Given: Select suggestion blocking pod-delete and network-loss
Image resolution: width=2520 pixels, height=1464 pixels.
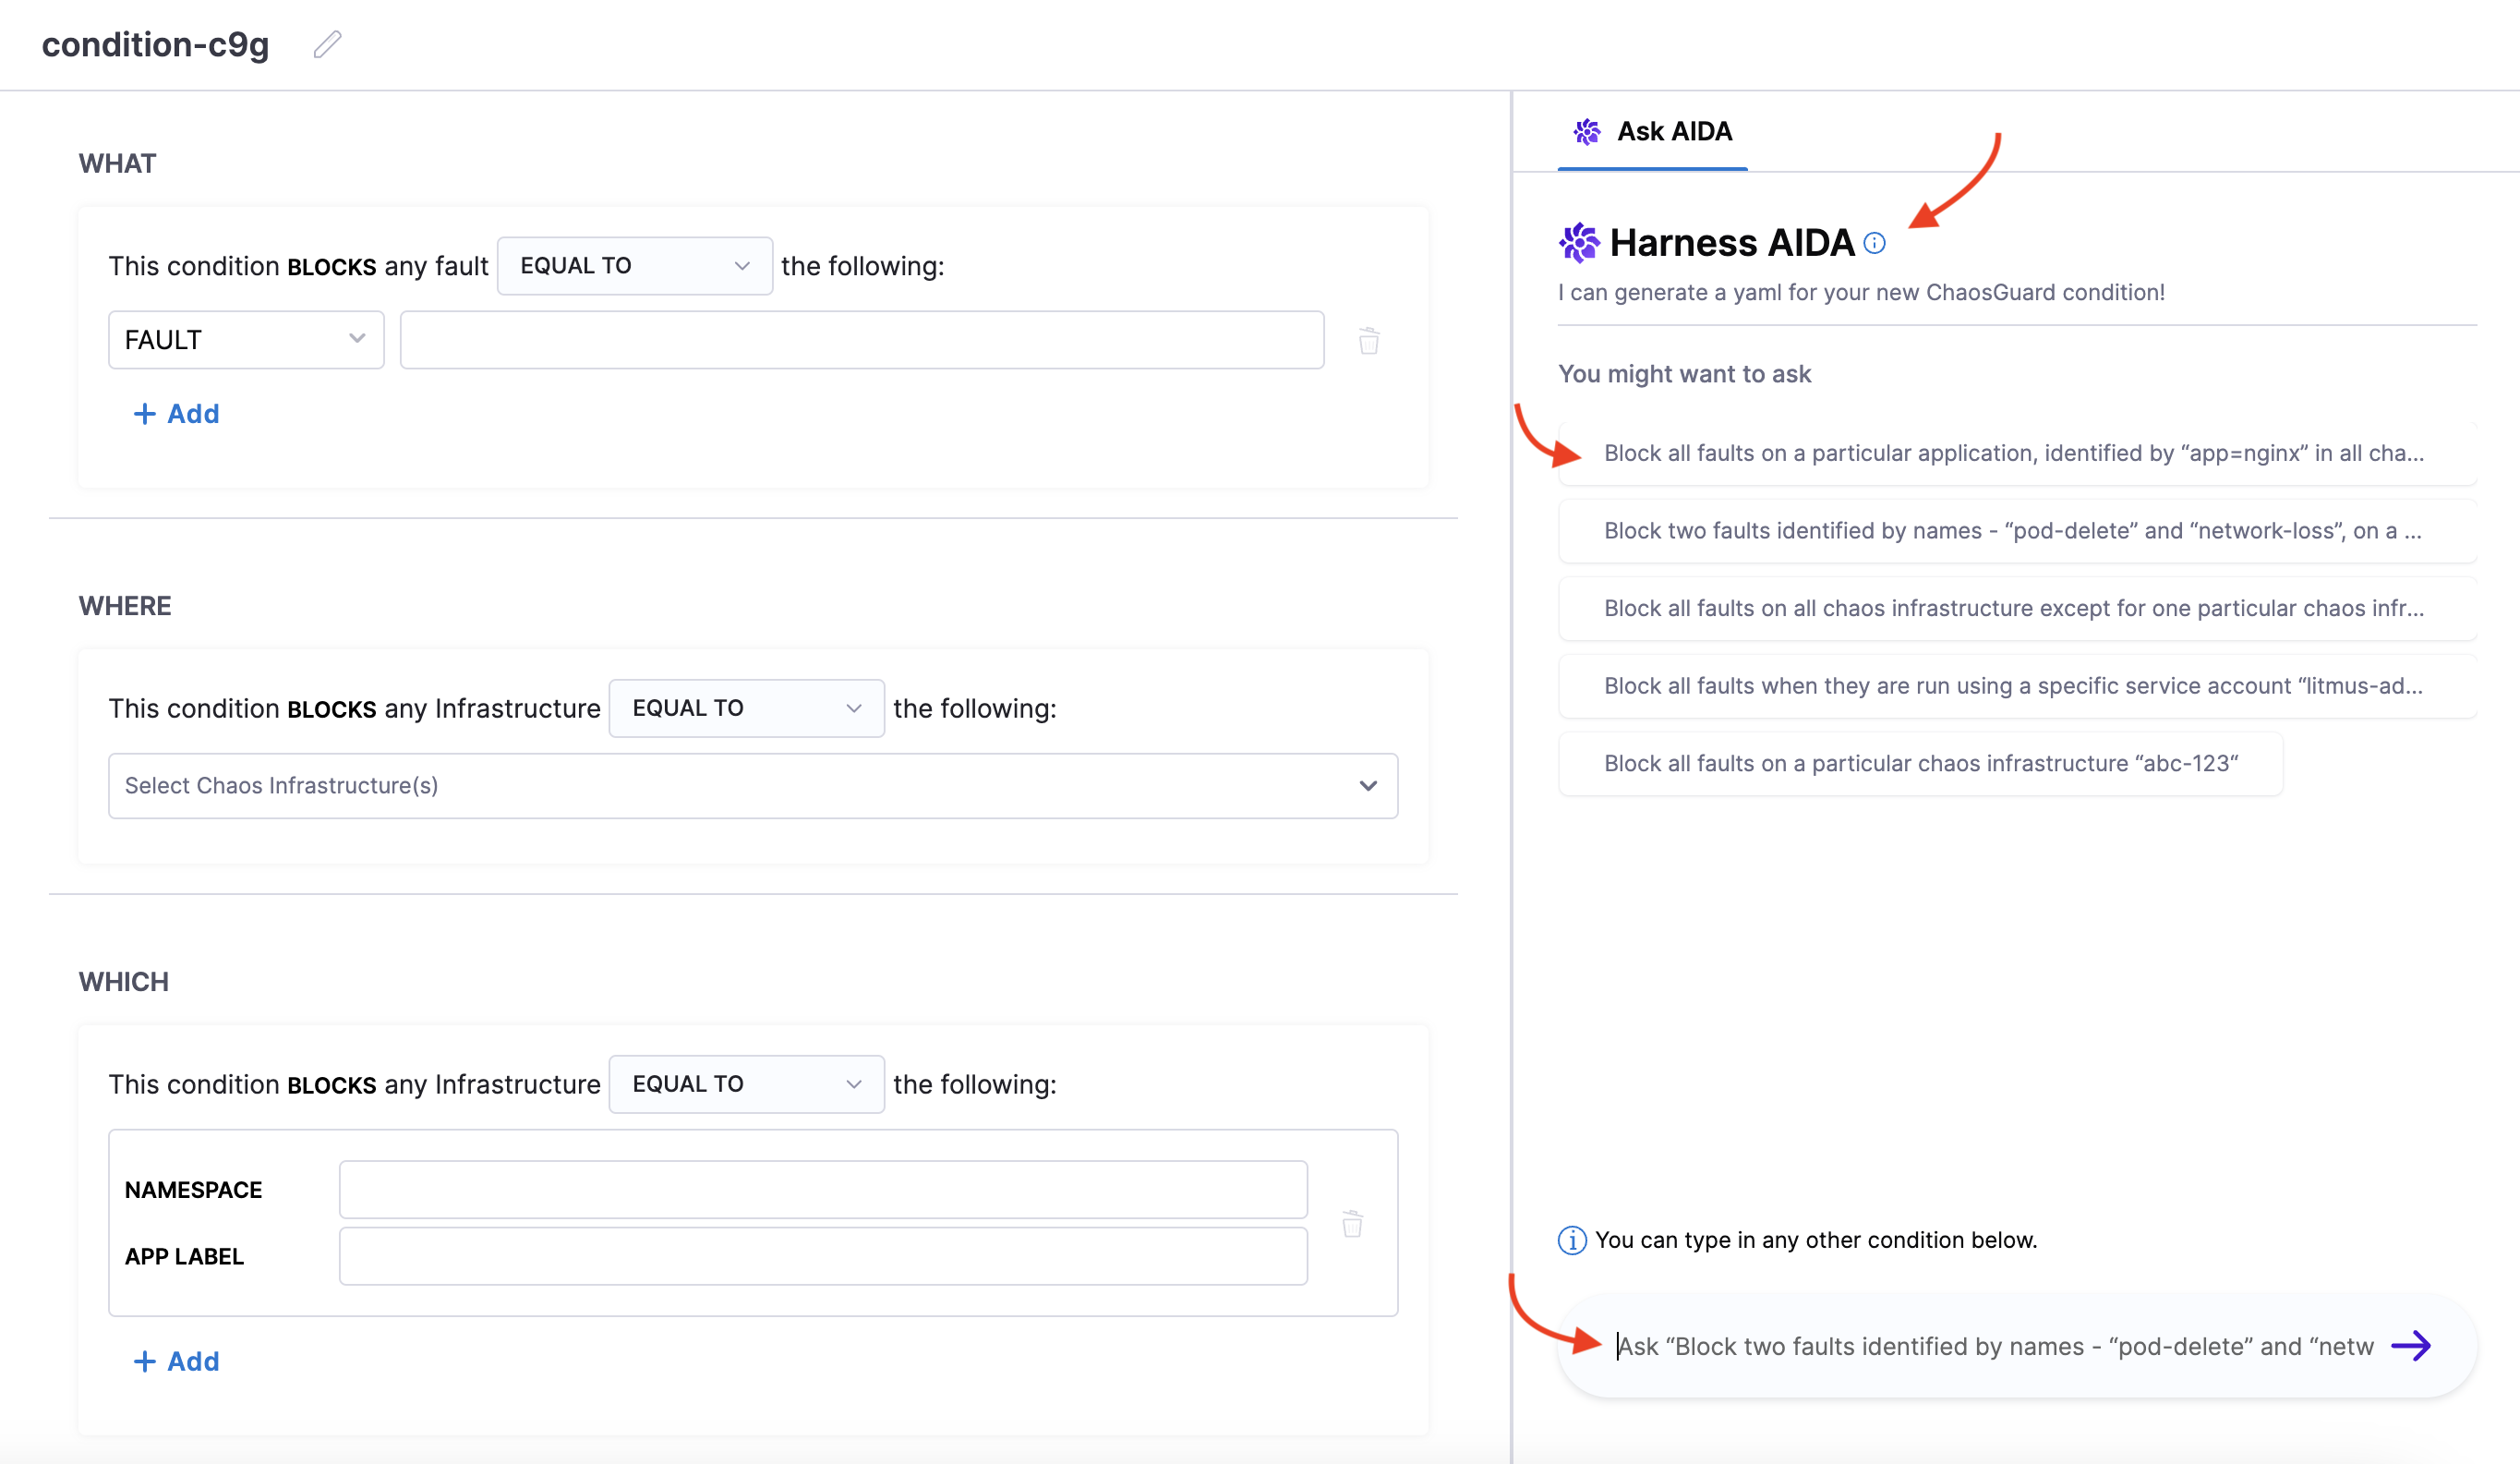Looking at the screenshot, I should click(x=2013, y=531).
